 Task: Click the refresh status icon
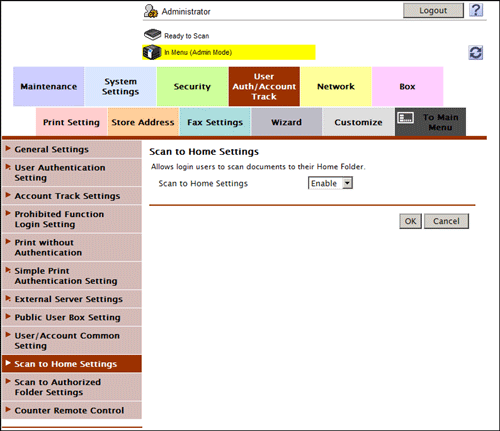476,53
